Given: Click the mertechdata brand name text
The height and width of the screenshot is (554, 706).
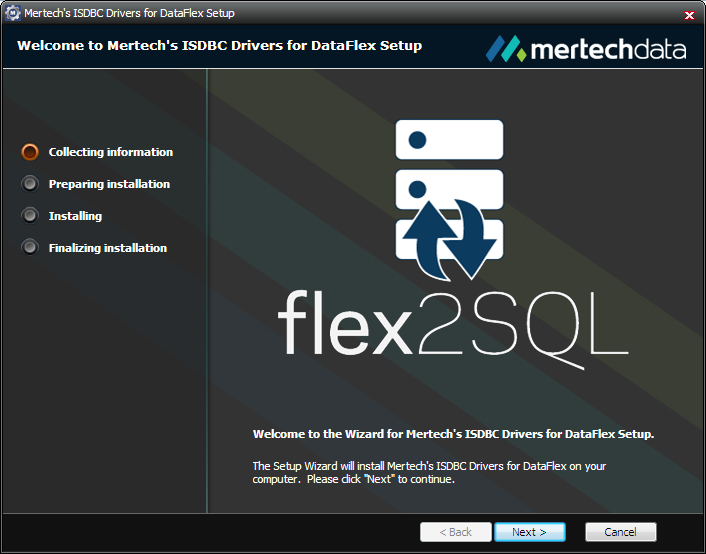Looking at the screenshot, I should point(607,49).
